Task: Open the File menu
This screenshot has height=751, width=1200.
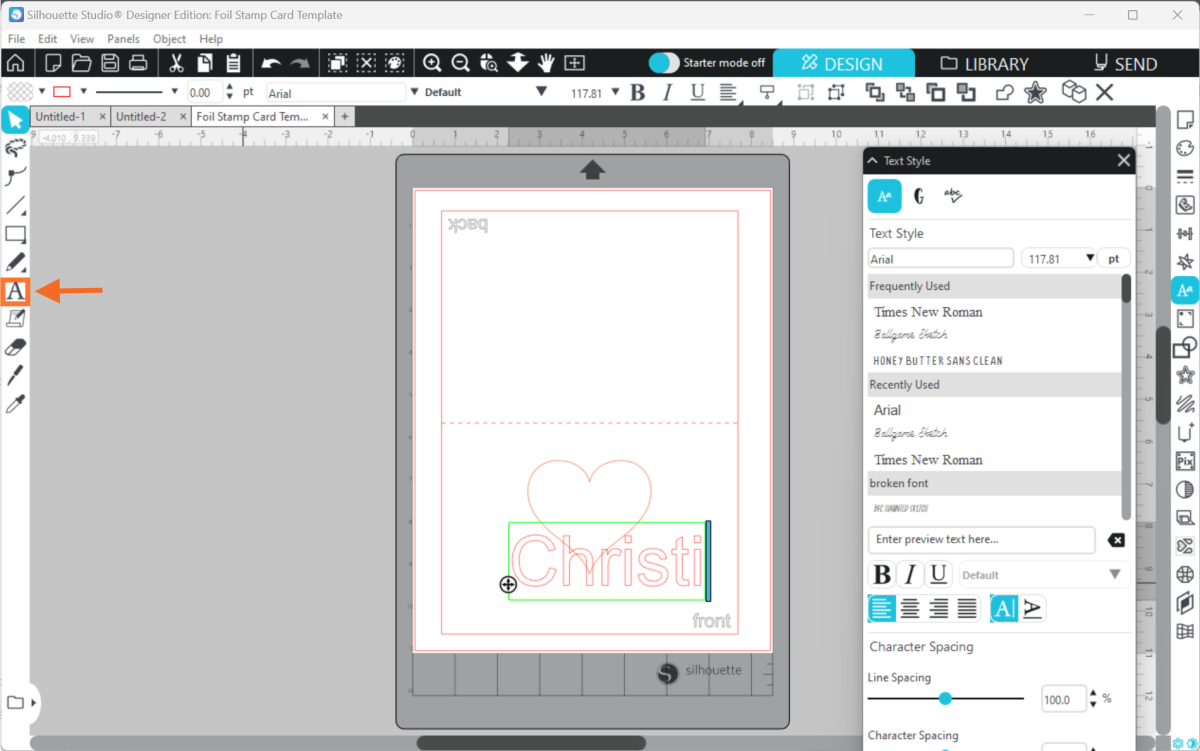Action: pos(16,39)
